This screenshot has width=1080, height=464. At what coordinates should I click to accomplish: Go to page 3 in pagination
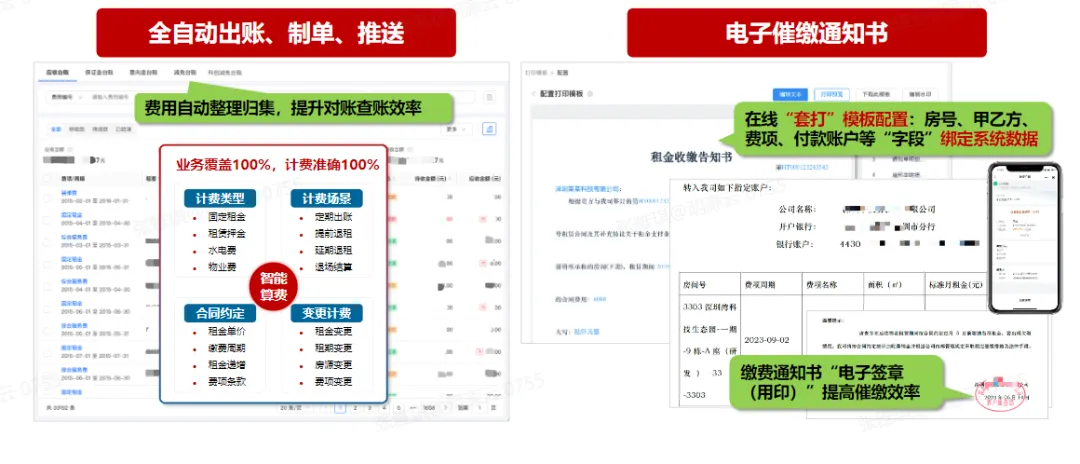coord(370,408)
